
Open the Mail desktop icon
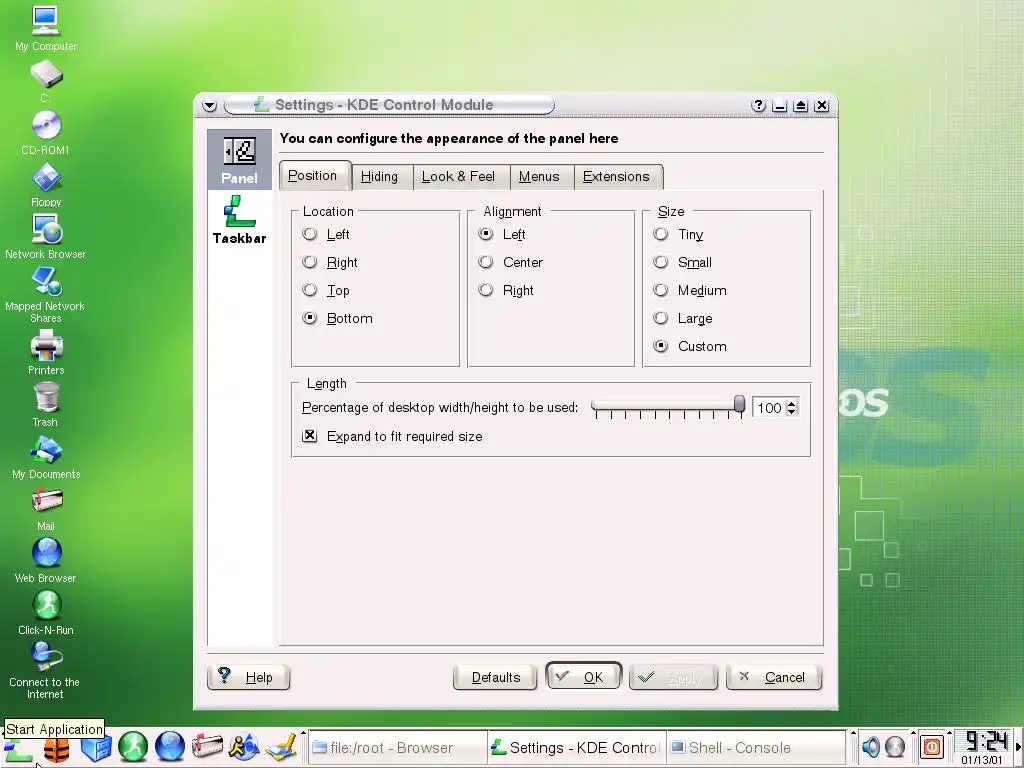click(x=46, y=509)
